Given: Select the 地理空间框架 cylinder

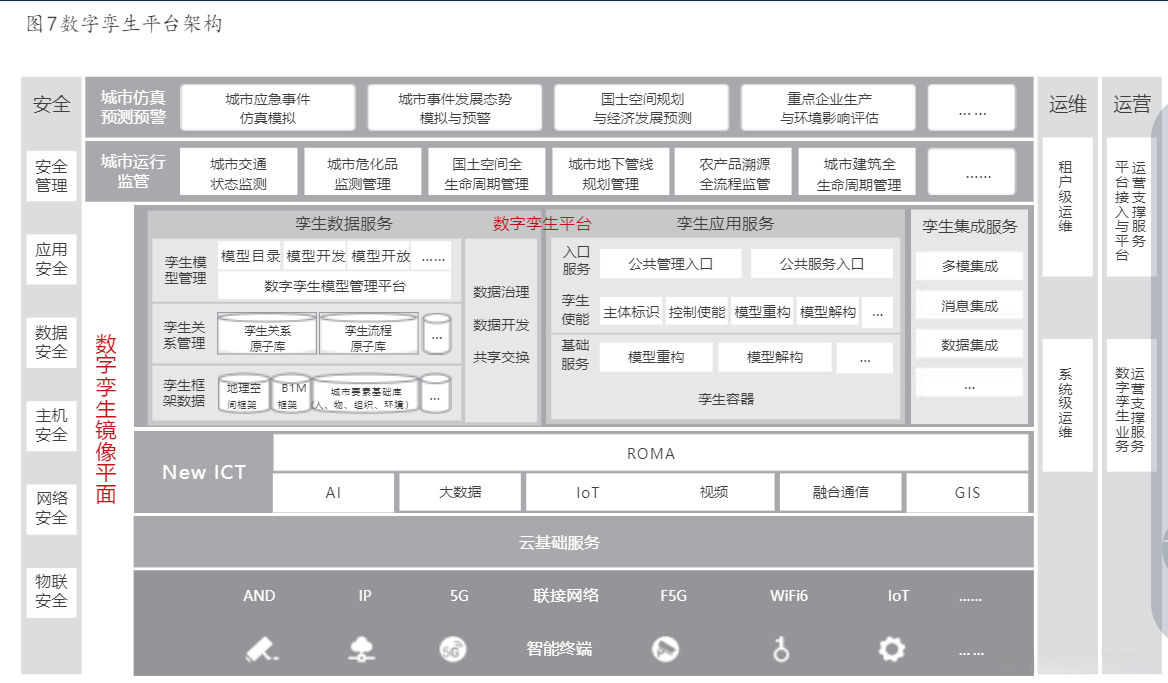Looking at the screenshot, I should pyautogui.click(x=243, y=394).
